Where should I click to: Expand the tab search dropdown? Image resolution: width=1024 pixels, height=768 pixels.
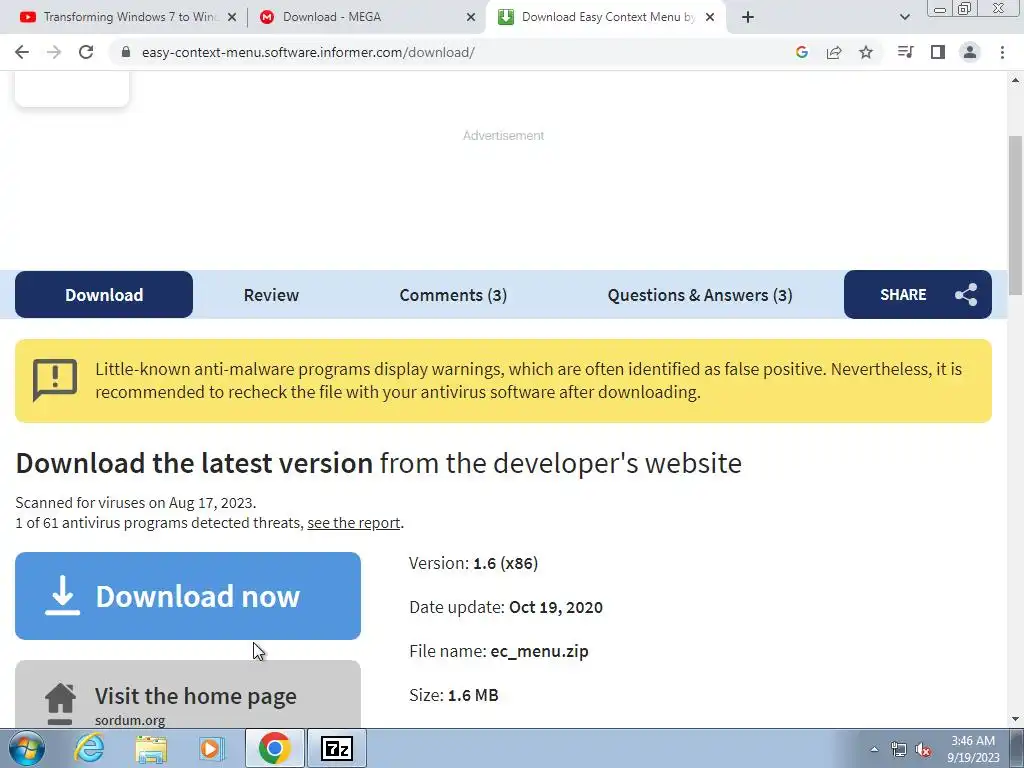click(904, 17)
